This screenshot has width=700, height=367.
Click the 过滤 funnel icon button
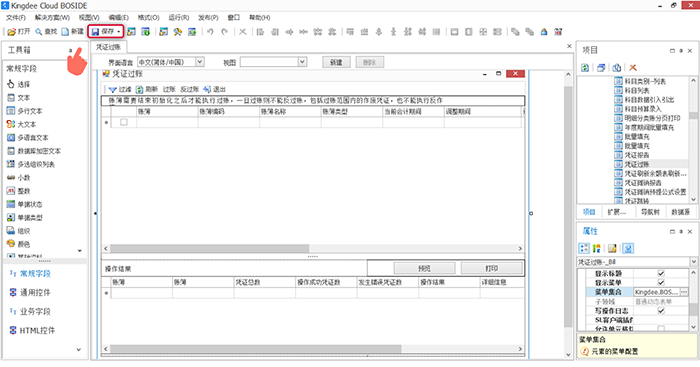120,89
